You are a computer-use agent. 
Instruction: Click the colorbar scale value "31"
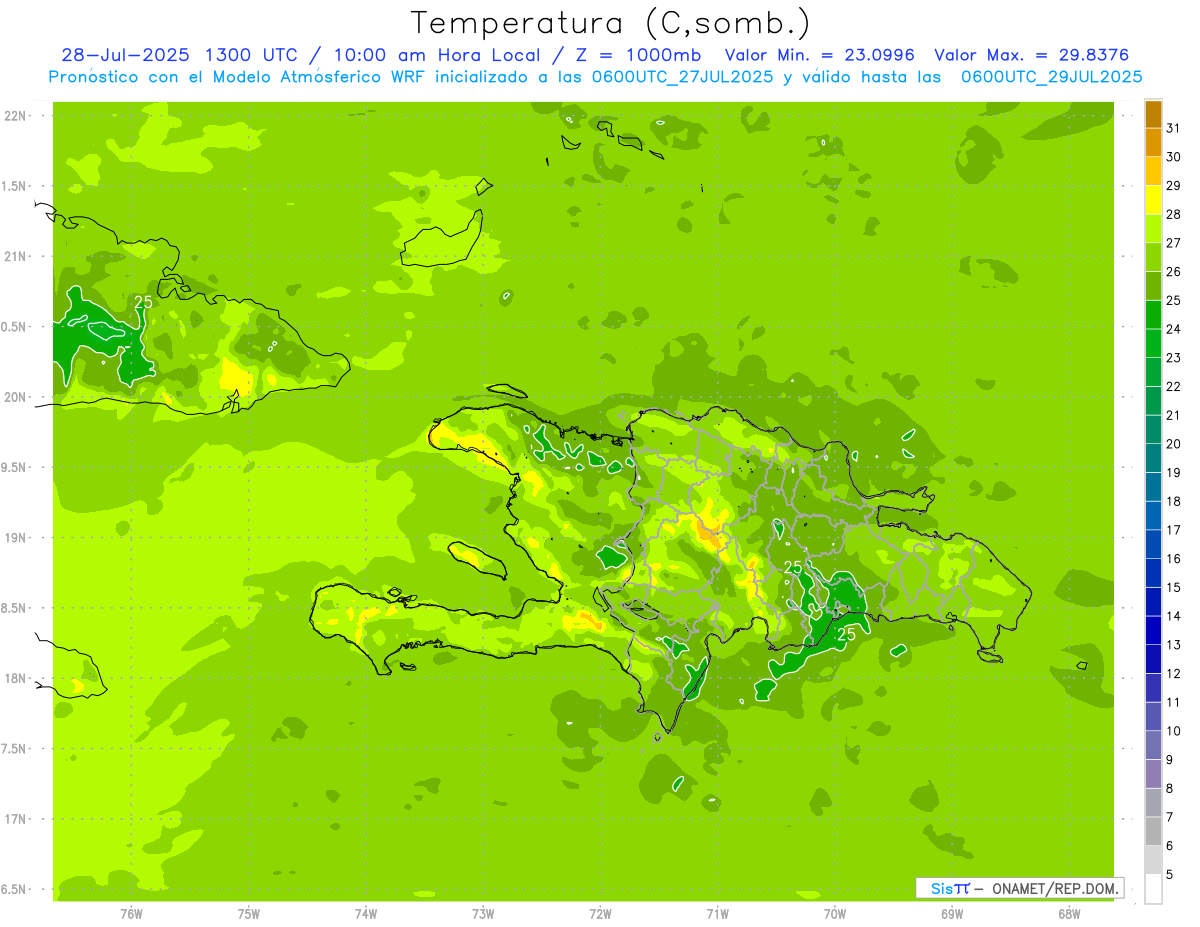(1174, 128)
